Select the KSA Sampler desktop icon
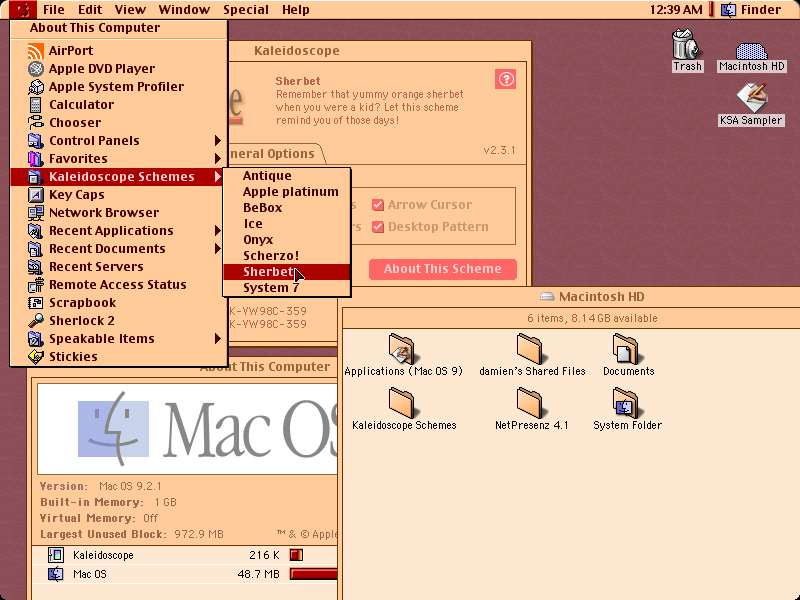 (751, 97)
